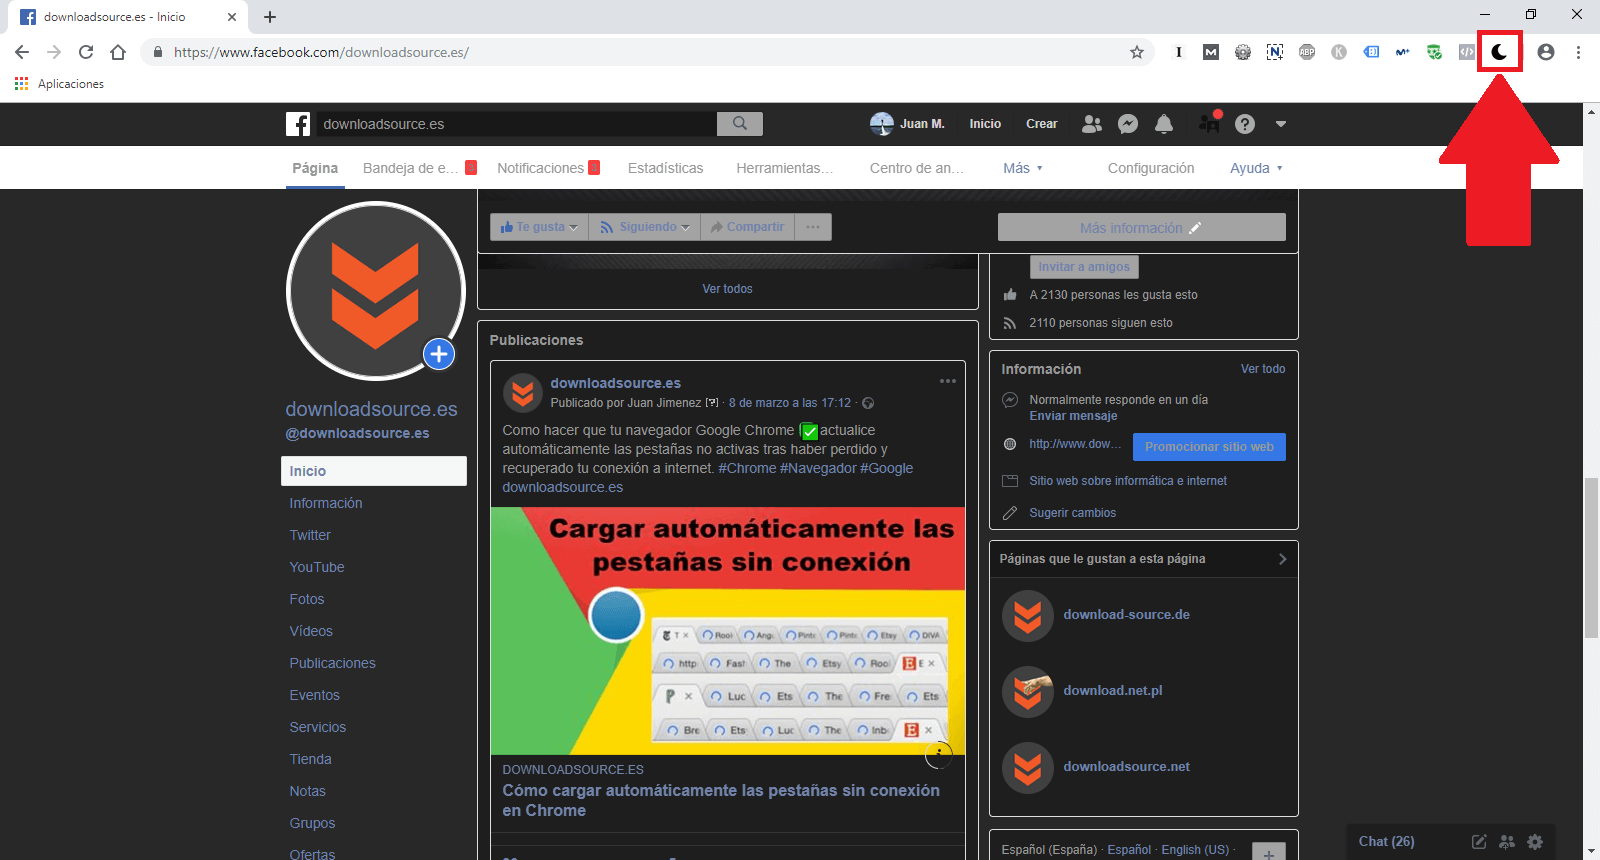The width and height of the screenshot is (1600, 860).
Task: Open Sugerir cambios link
Action: [x=1072, y=513]
